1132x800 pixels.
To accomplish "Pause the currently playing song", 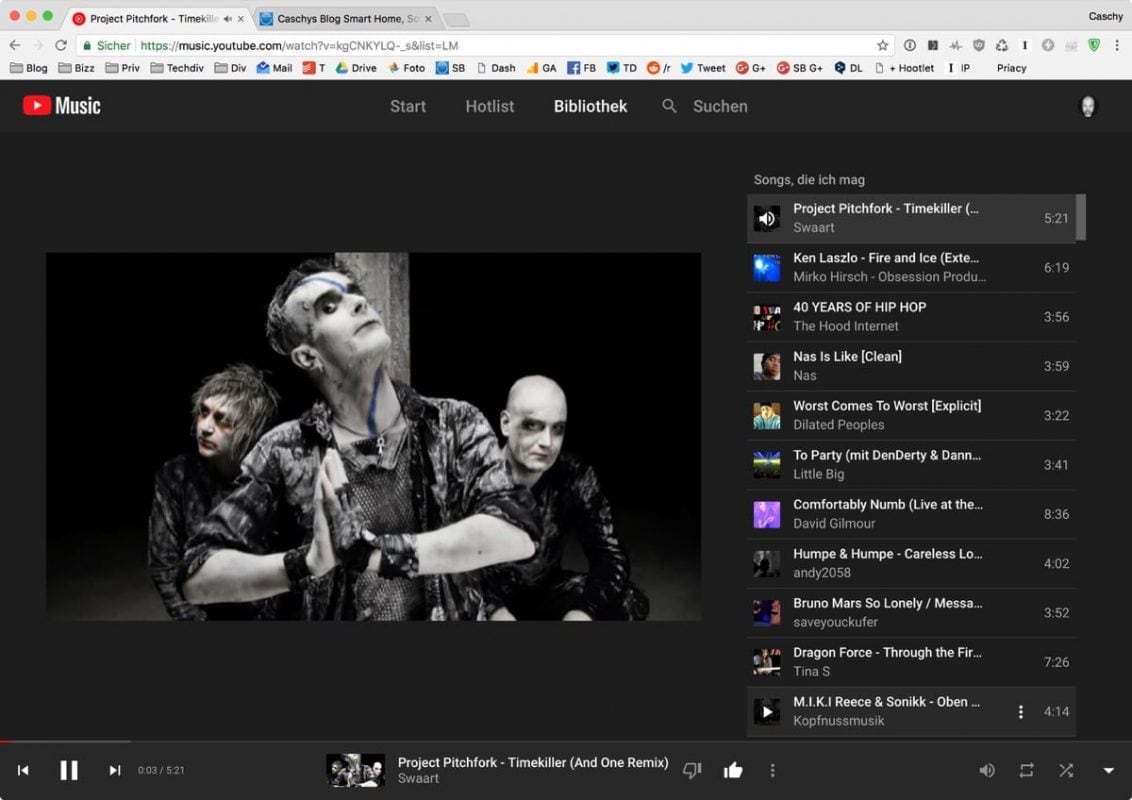I will point(68,770).
